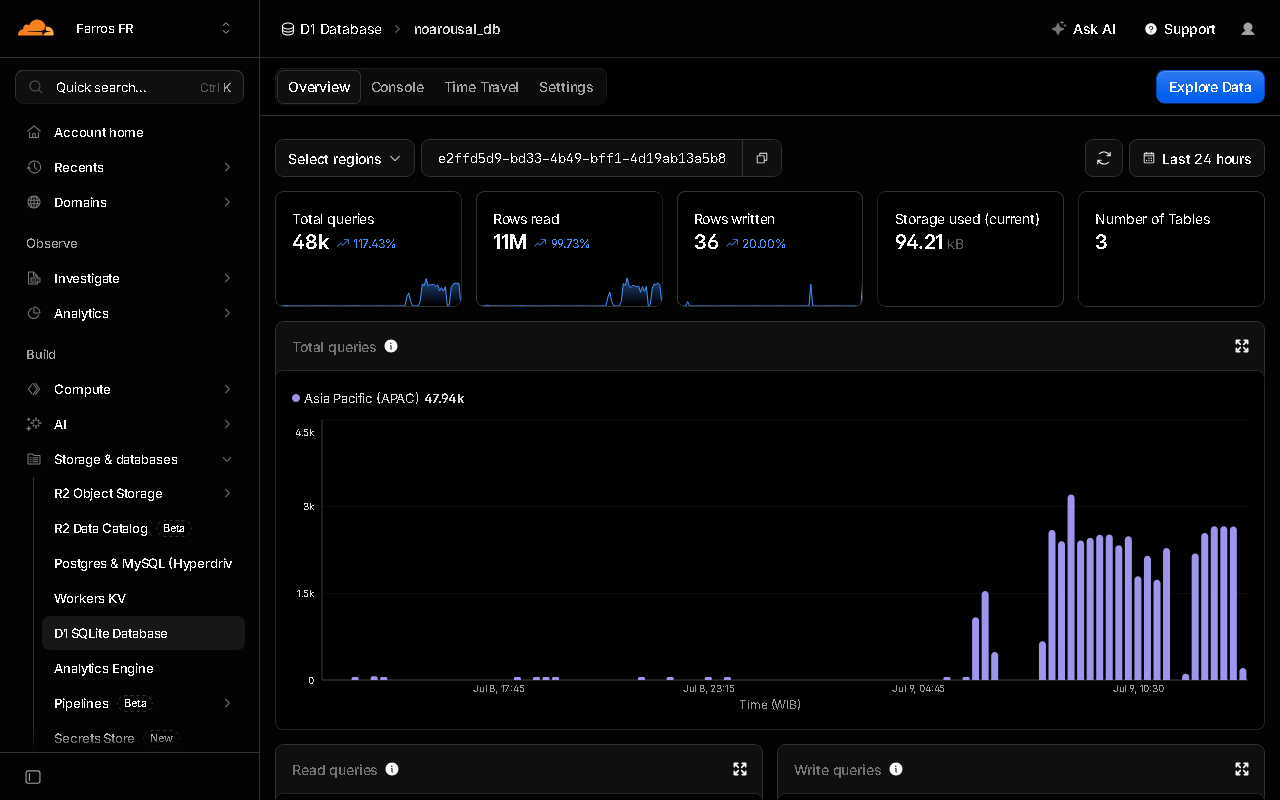Open Pipelines
Screen dimensions: 1280x800
pos(81,703)
